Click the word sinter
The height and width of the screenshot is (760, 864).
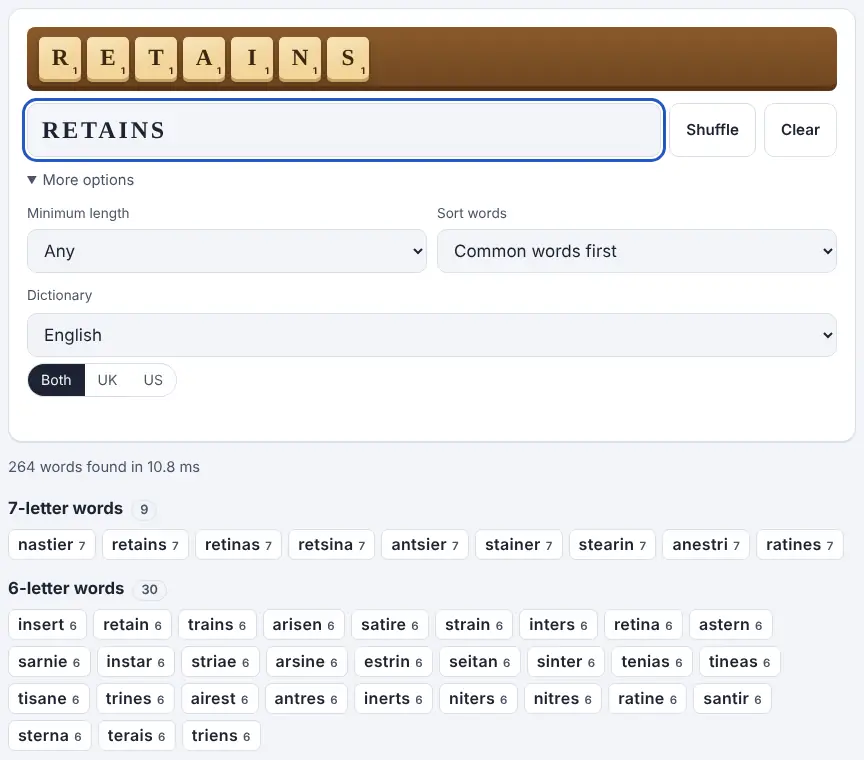566,661
